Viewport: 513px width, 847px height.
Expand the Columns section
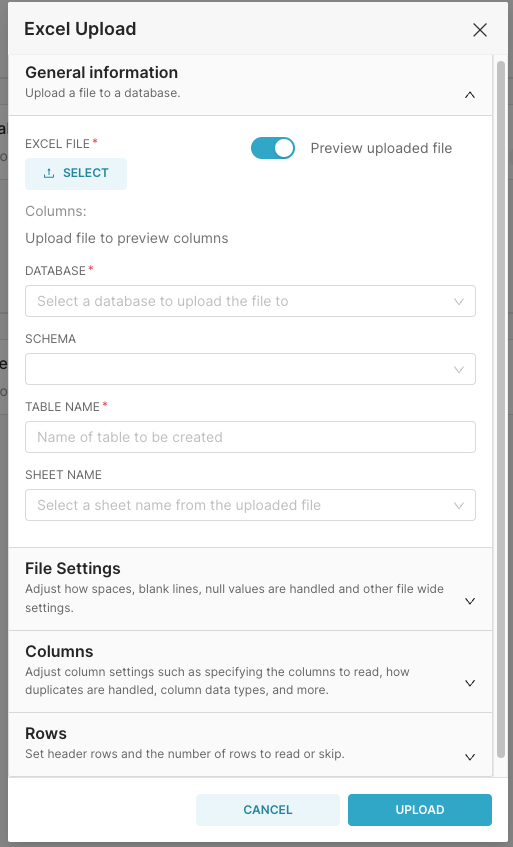(x=250, y=671)
